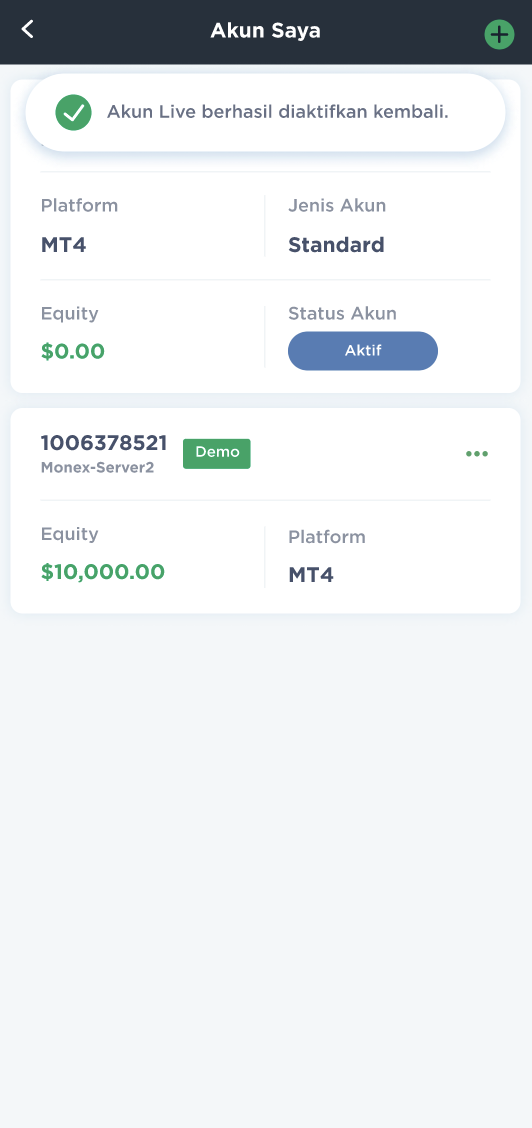The width and height of the screenshot is (532, 1128).
Task: Tap the $0.00 equity amount
Action: click(73, 352)
